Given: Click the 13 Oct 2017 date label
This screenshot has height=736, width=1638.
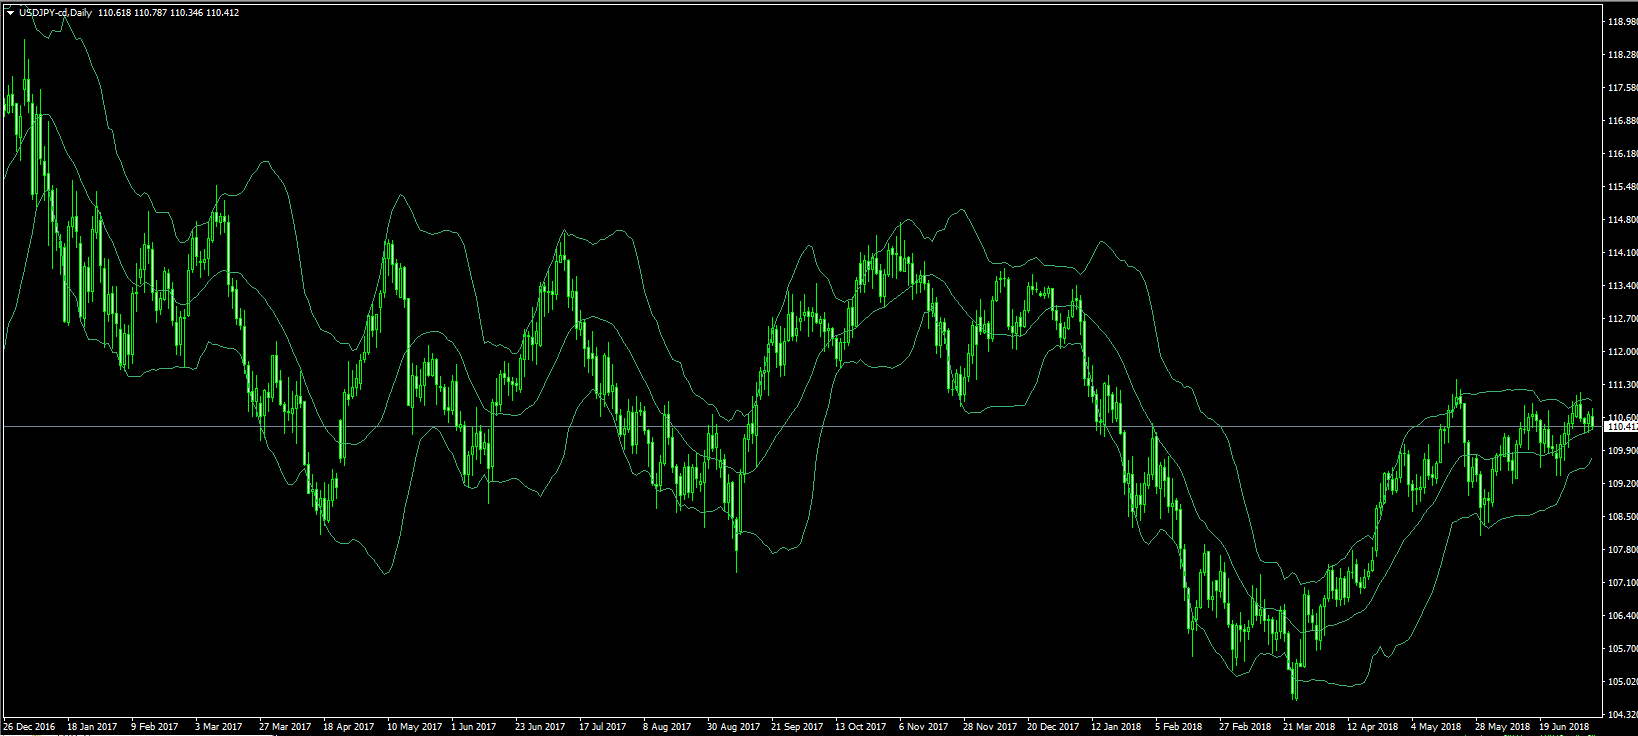Looking at the screenshot, I should pos(861,727).
